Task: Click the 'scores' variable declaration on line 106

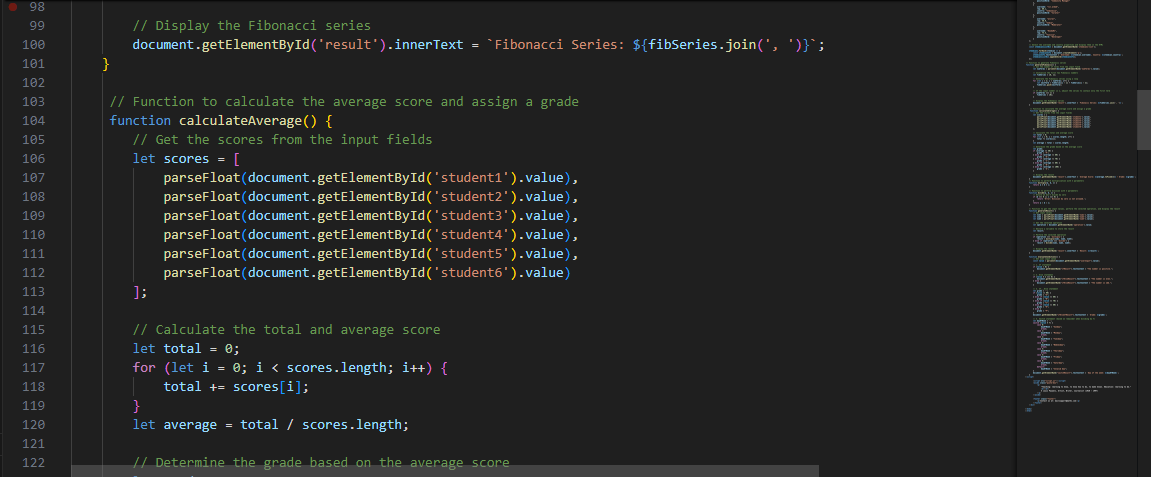Action: pos(186,159)
